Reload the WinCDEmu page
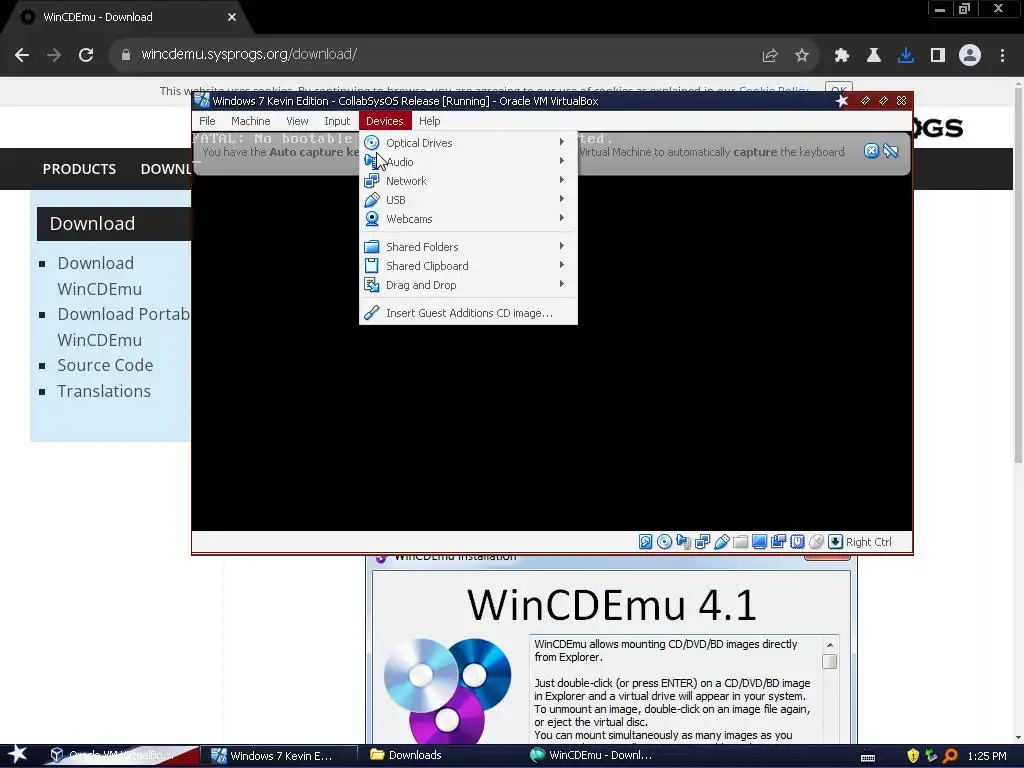The height and width of the screenshot is (768, 1024). pos(86,55)
